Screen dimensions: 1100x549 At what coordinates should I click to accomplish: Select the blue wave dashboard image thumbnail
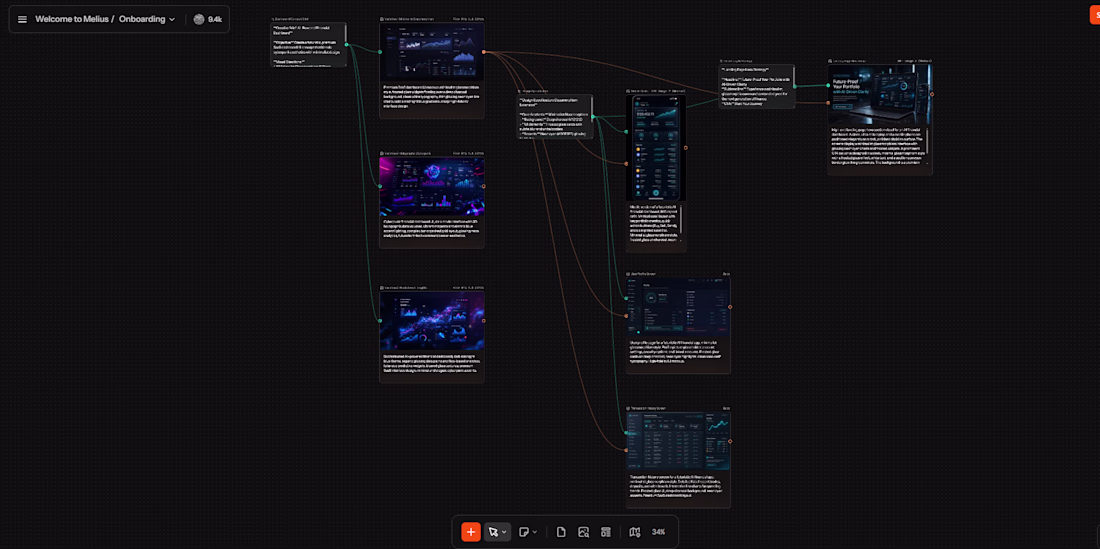[x=431, y=320]
